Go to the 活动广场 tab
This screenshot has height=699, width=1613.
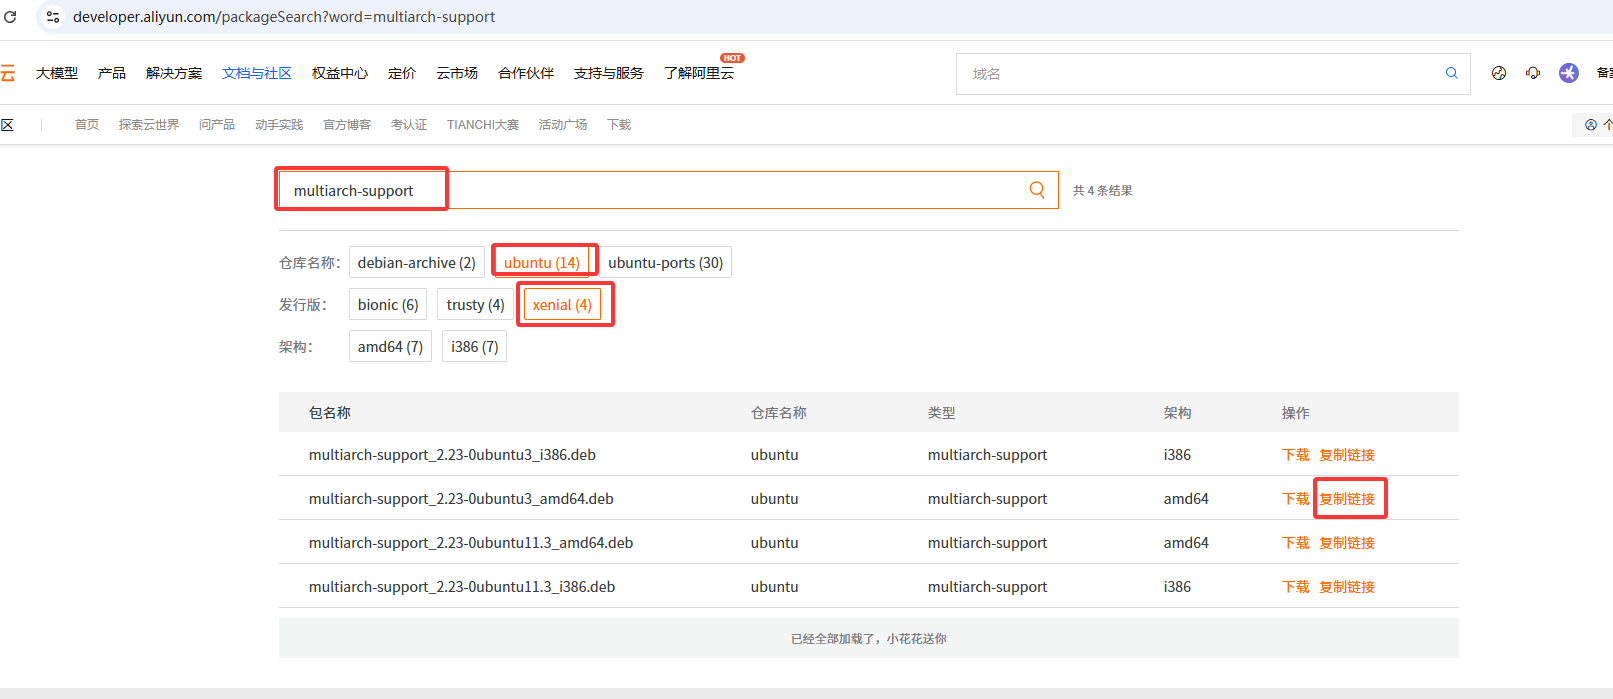(563, 125)
